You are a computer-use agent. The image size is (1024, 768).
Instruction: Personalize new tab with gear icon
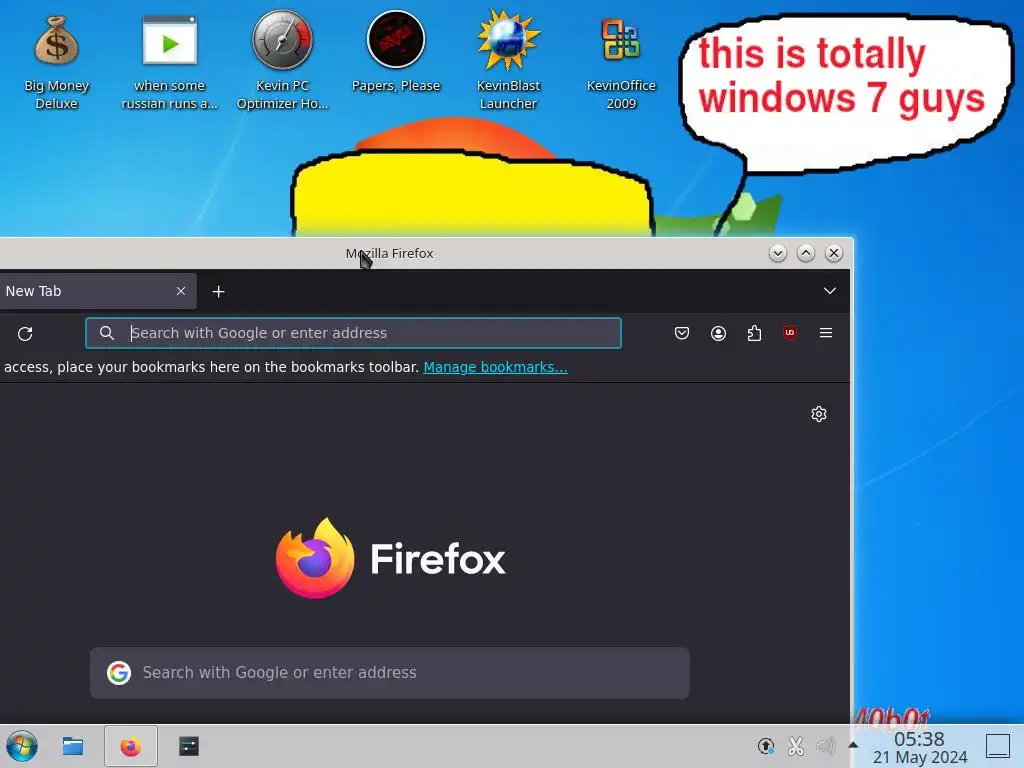(x=819, y=414)
